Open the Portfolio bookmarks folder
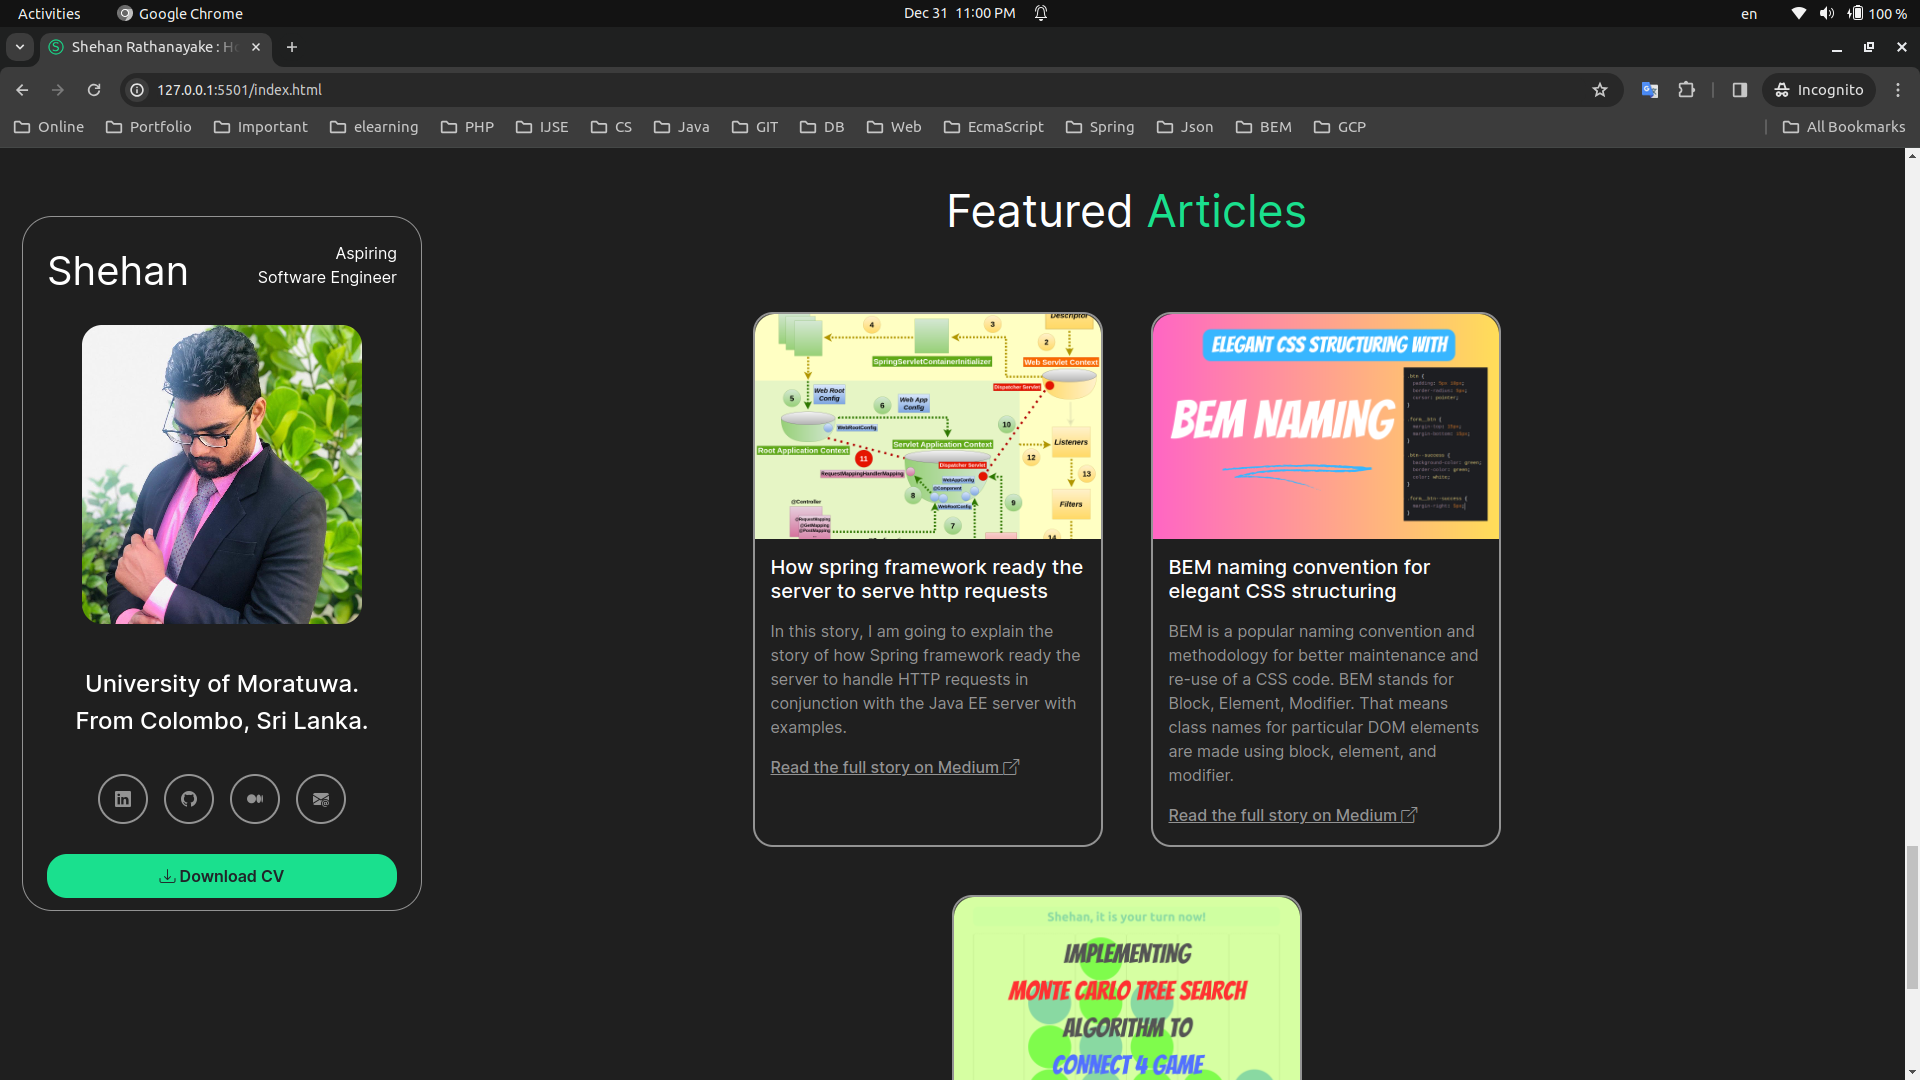Image resolution: width=1920 pixels, height=1080 pixels. click(x=148, y=127)
